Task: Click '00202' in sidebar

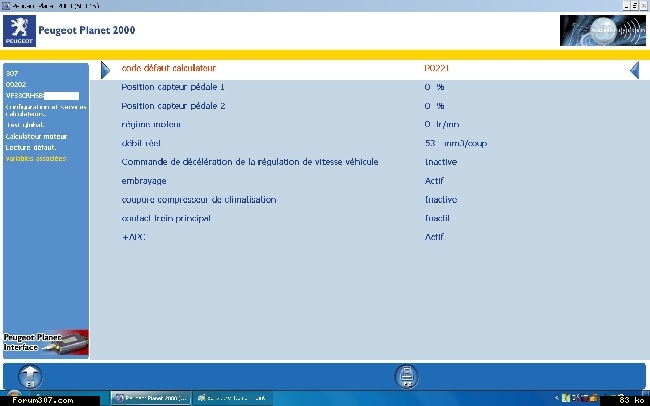Action: [16, 84]
